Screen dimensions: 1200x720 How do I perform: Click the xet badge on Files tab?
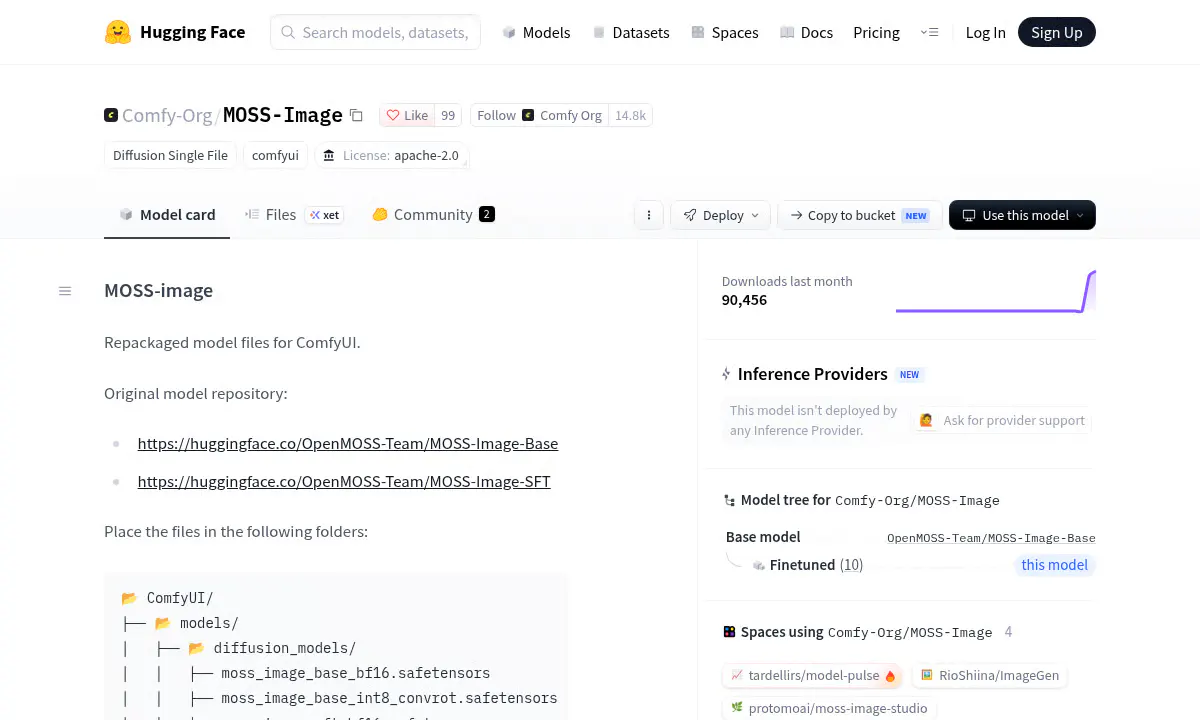pos(325,215)
